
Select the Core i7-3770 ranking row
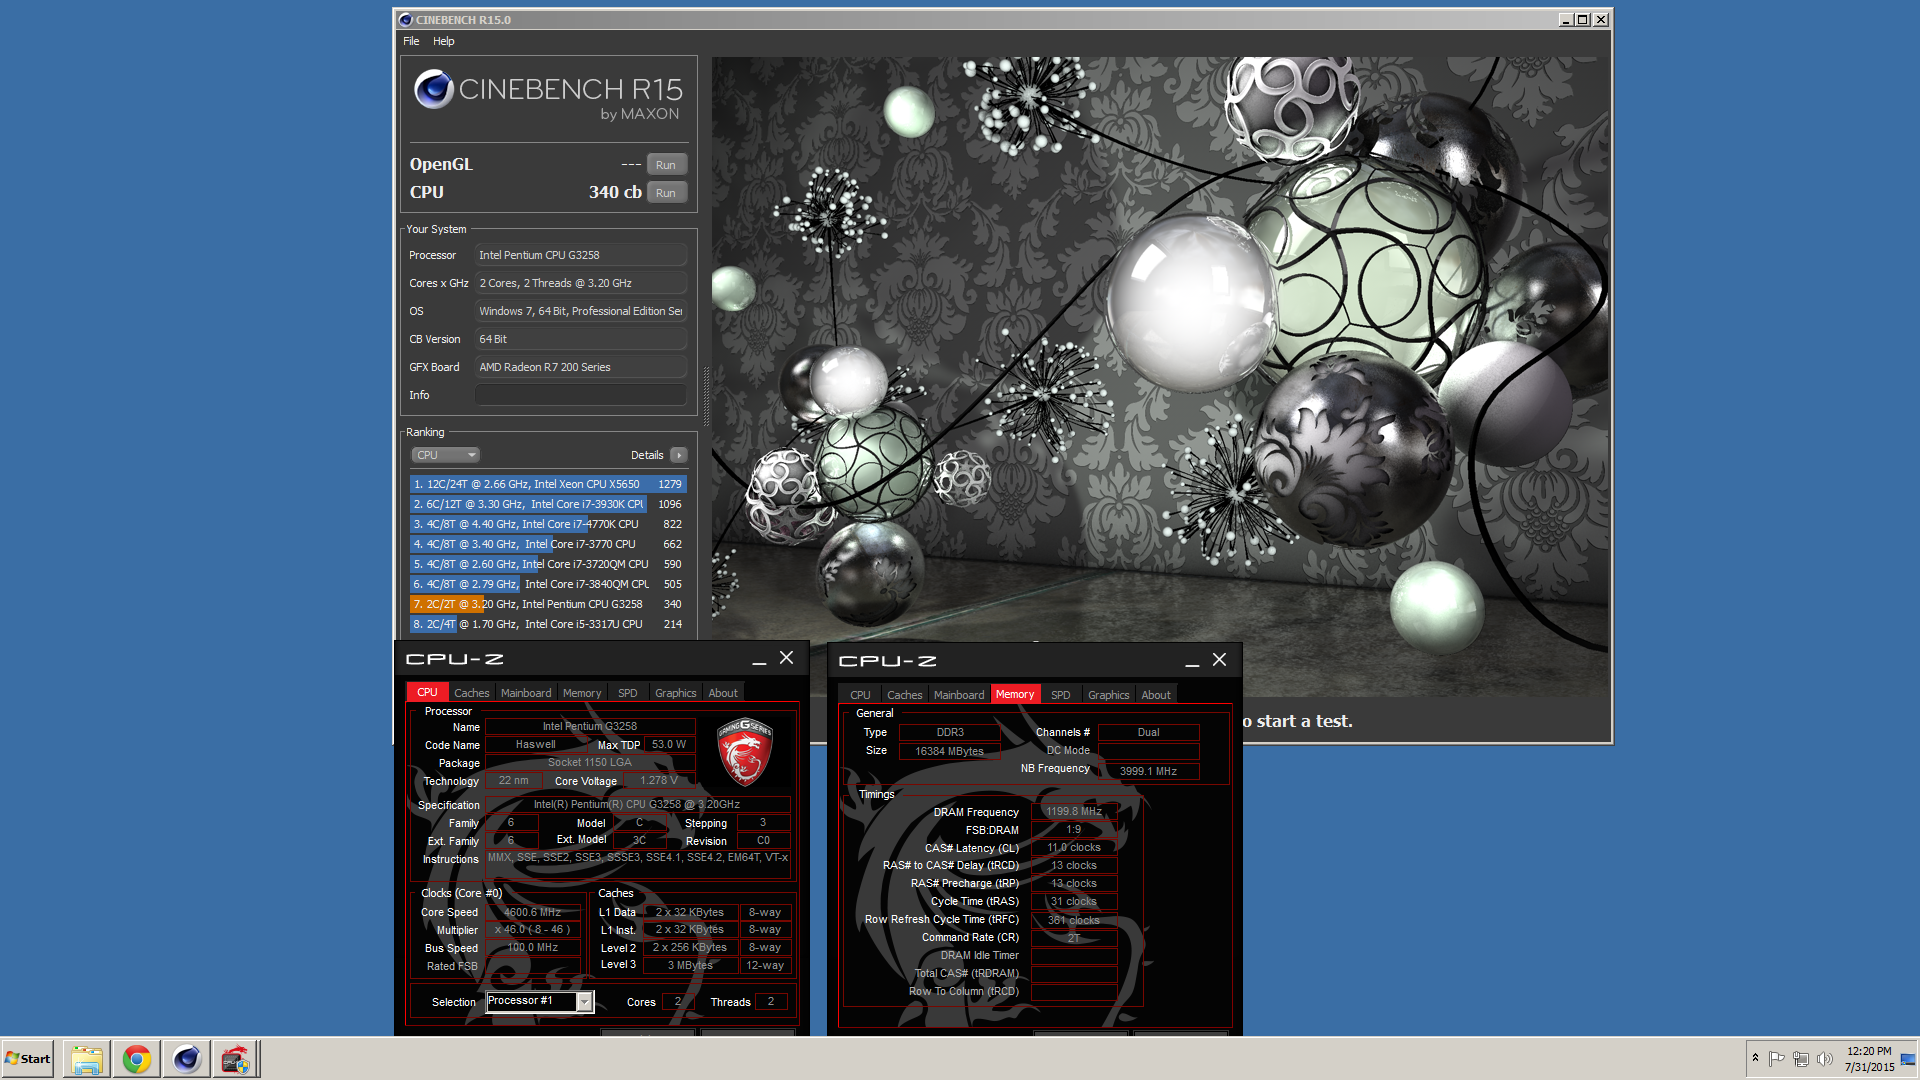[x=547, y=544]
